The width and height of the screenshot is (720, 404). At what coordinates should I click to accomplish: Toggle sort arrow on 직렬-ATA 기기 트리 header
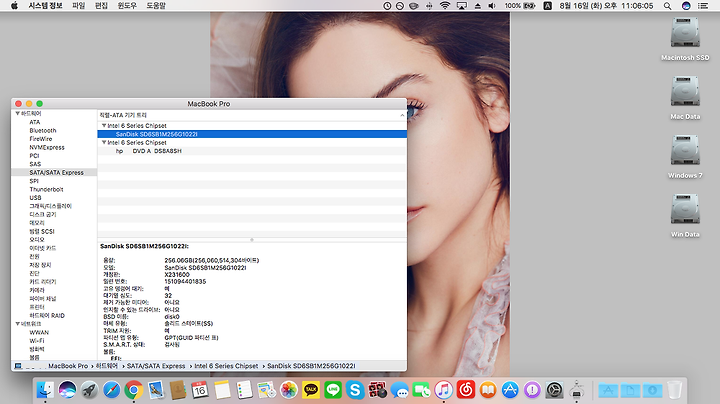pyautogui.click(x=402, y=115)
